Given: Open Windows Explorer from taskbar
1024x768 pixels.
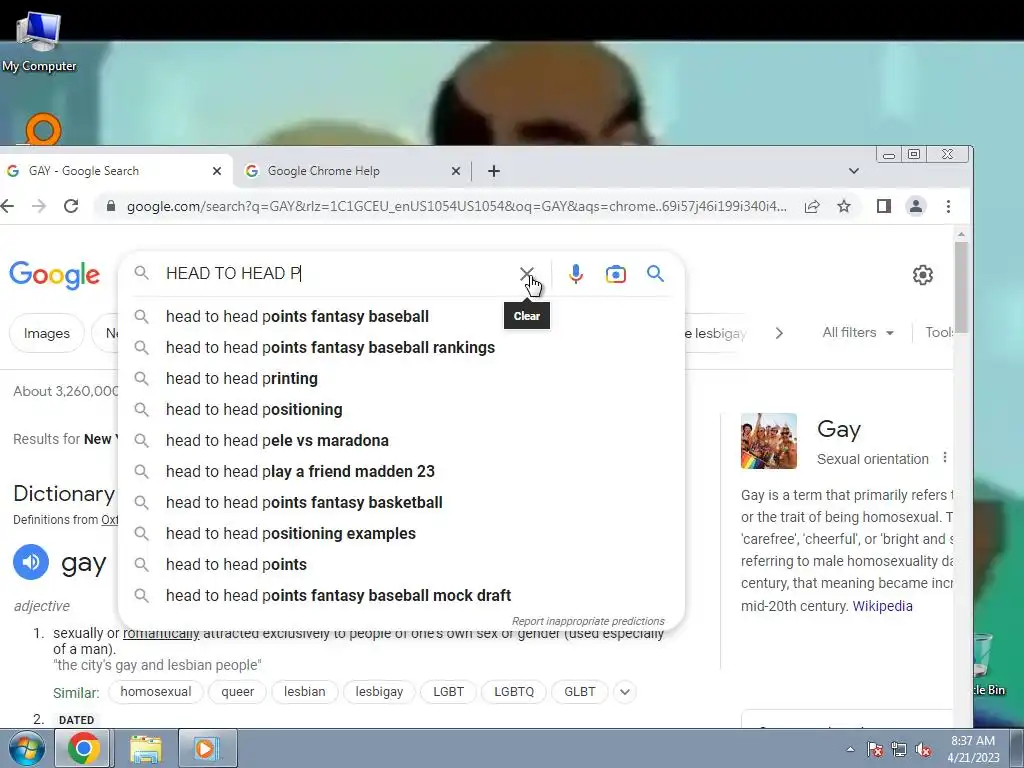Looking at the screenshot, I should (x=146, y=748).
